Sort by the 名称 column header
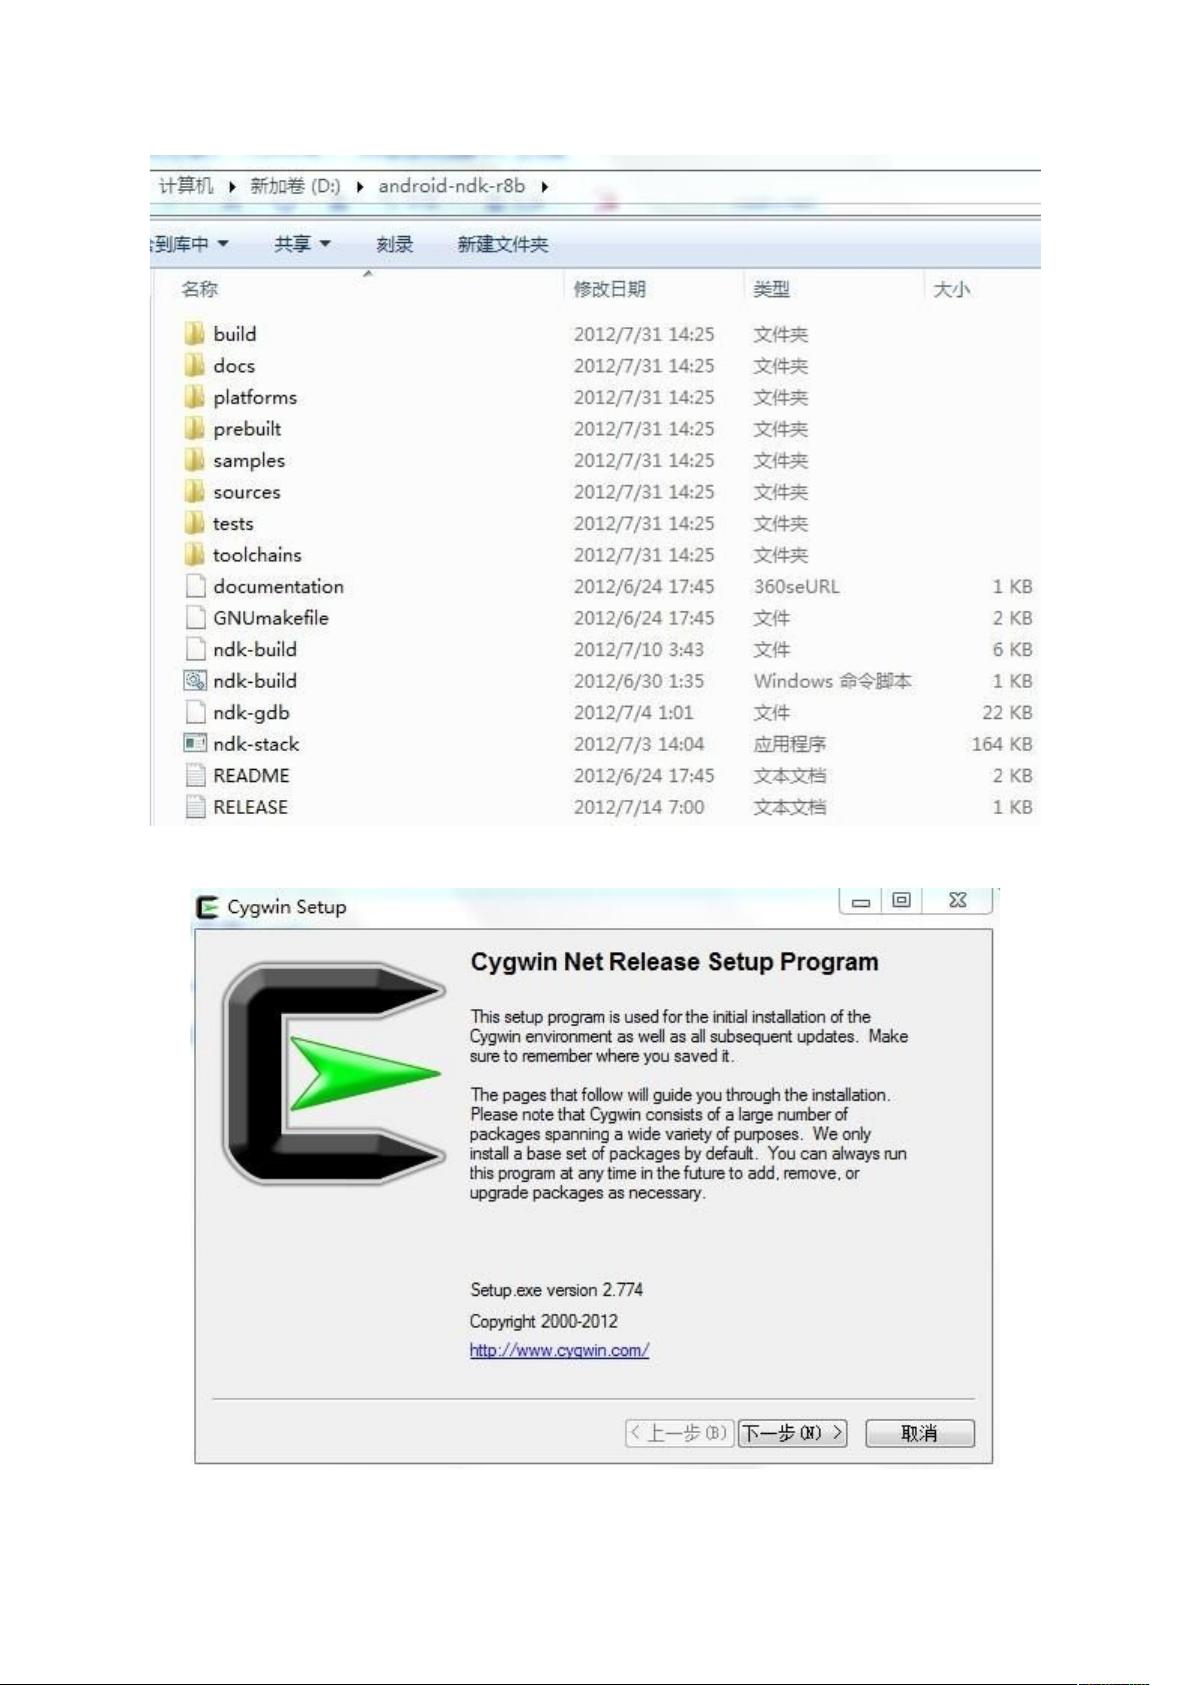Viewport: 1192px width, 1685px height. click(199, 289)
